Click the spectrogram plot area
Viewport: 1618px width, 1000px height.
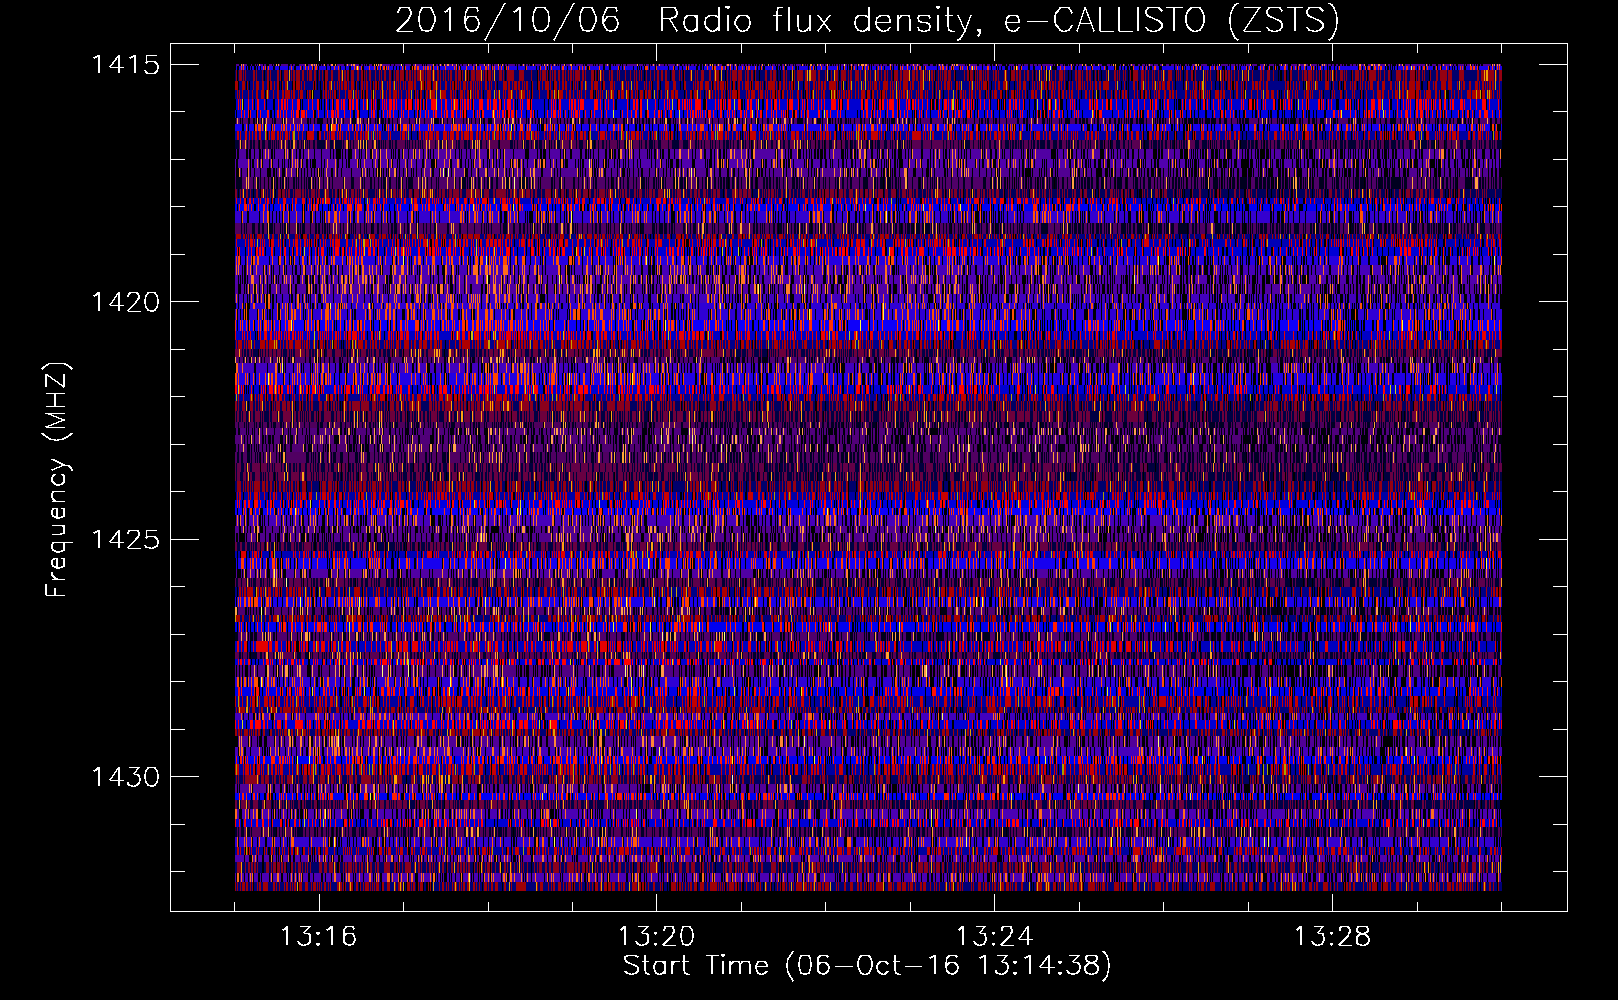coord(868,477)
